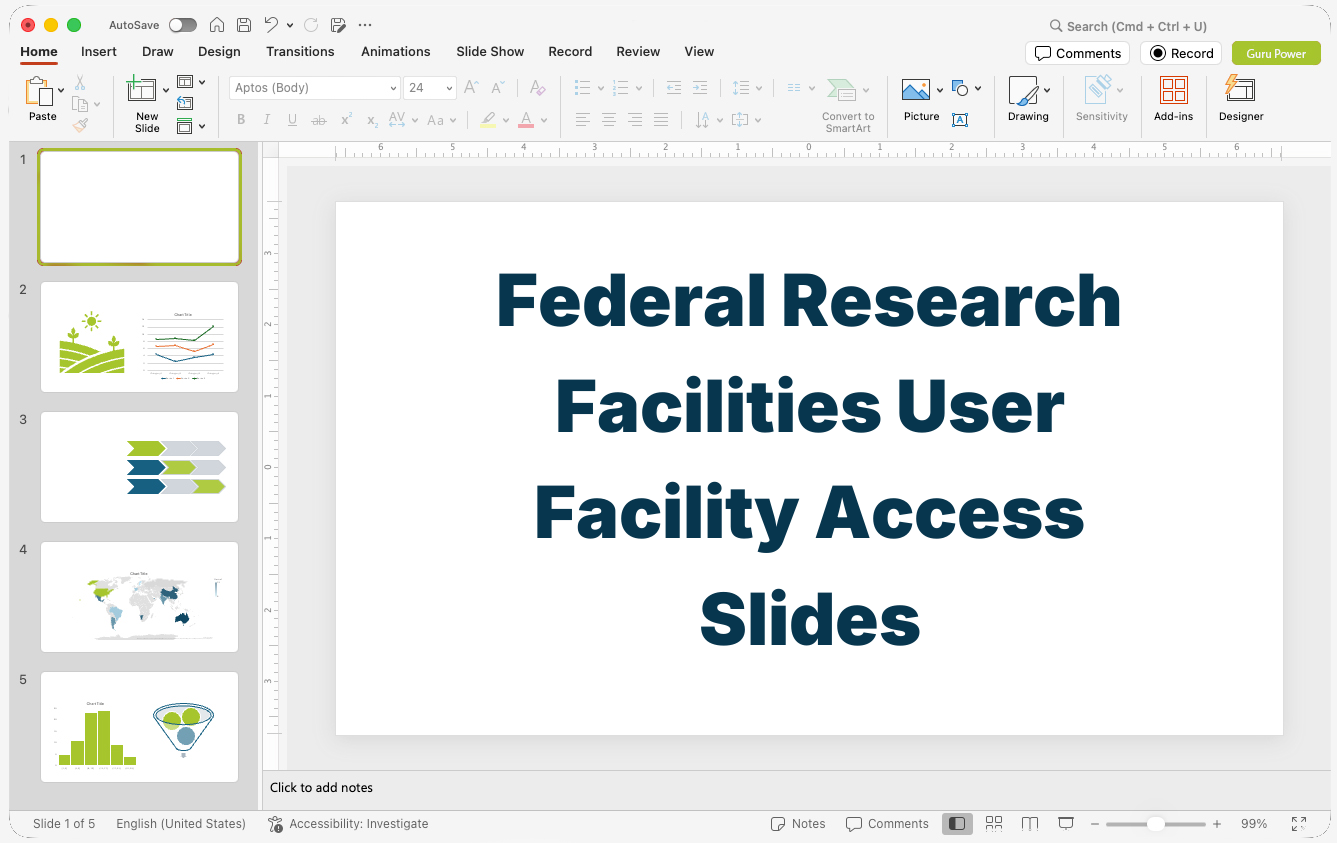Screen dimensions: 1337x843
Task: Open the Change Case Aa dropdown
Action: coord(441,120)
